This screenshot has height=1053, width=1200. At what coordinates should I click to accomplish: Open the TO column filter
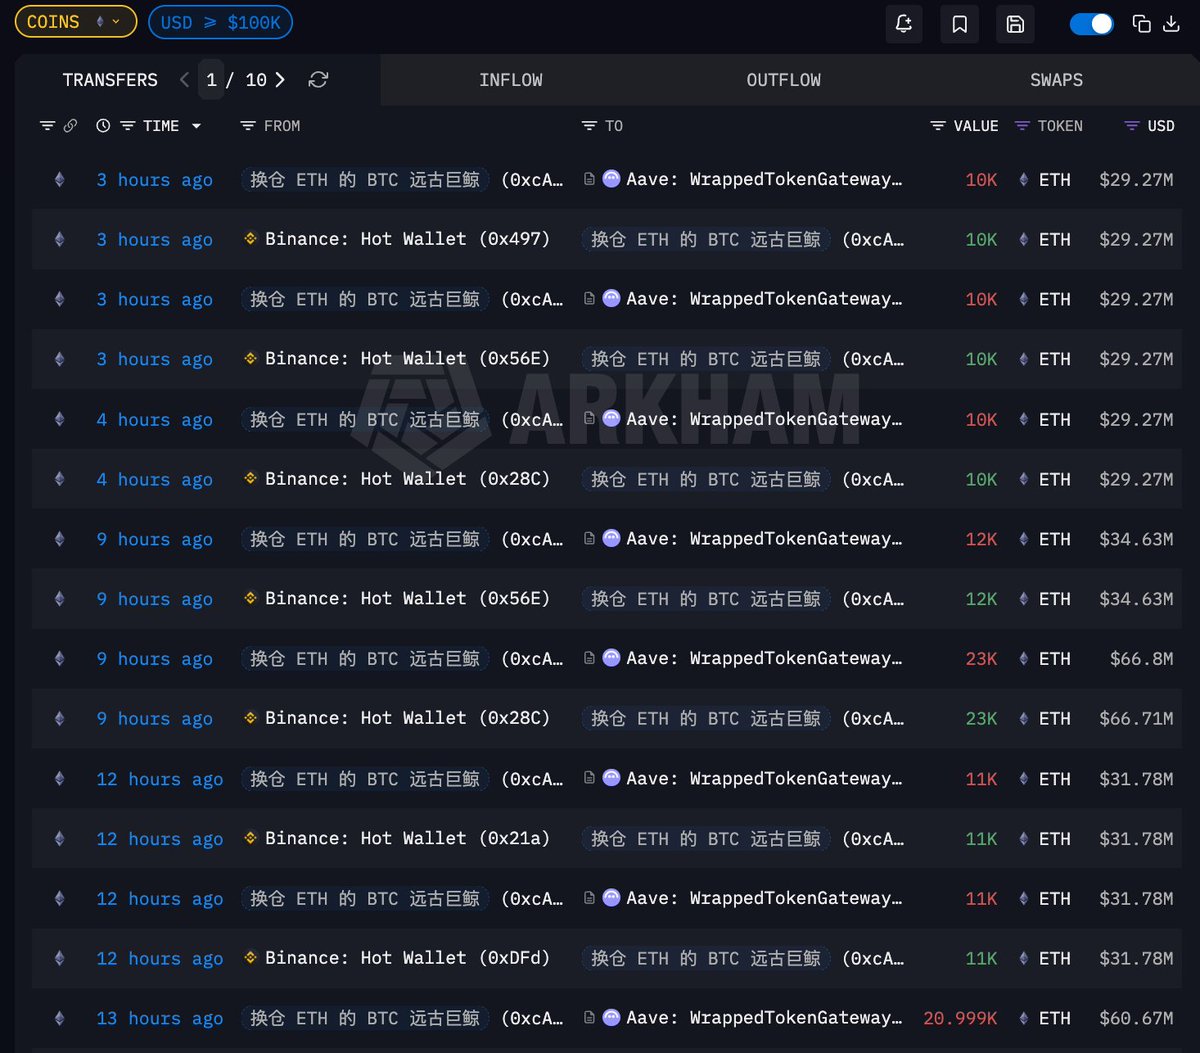[x=589, y=126]
